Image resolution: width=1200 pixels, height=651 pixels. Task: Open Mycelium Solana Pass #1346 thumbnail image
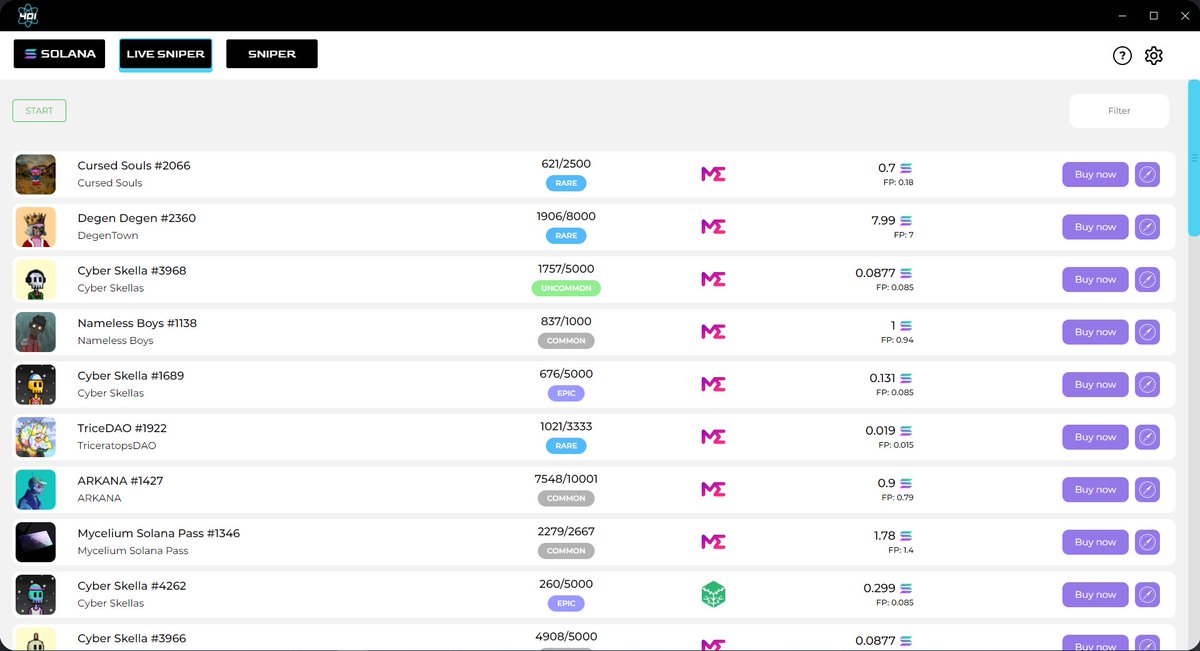[x=35, y=542]
